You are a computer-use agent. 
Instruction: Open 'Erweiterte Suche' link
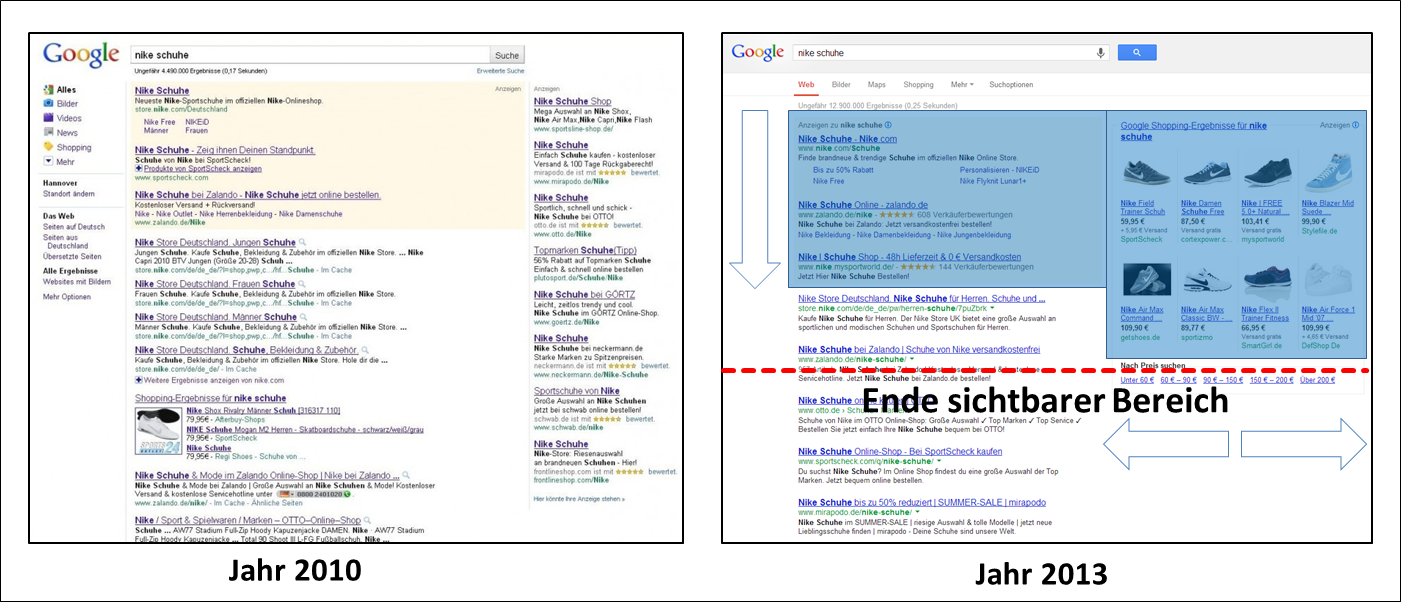point(500,71)
